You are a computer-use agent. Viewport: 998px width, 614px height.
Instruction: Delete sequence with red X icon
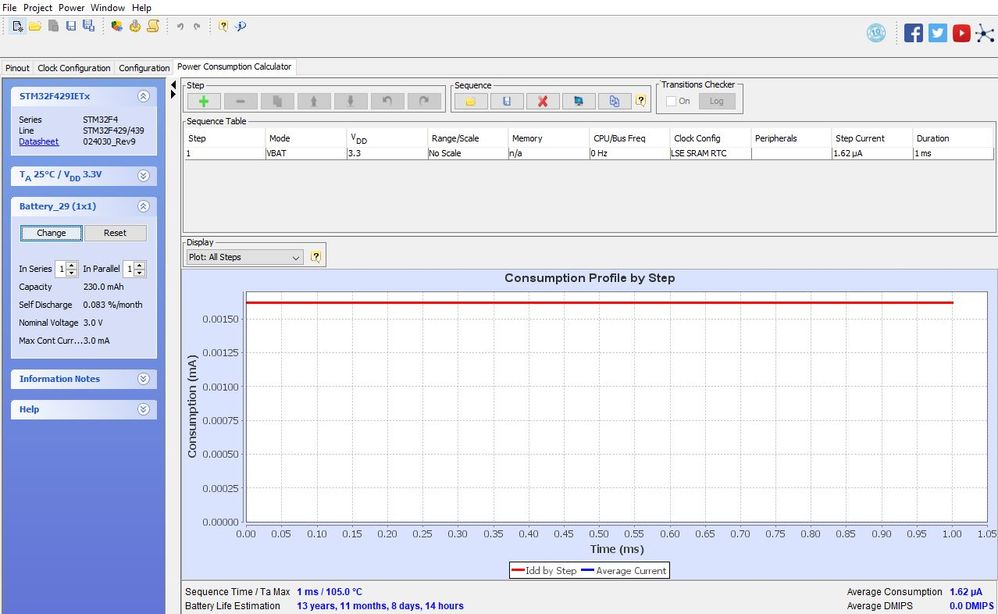(x=542, y=101)
